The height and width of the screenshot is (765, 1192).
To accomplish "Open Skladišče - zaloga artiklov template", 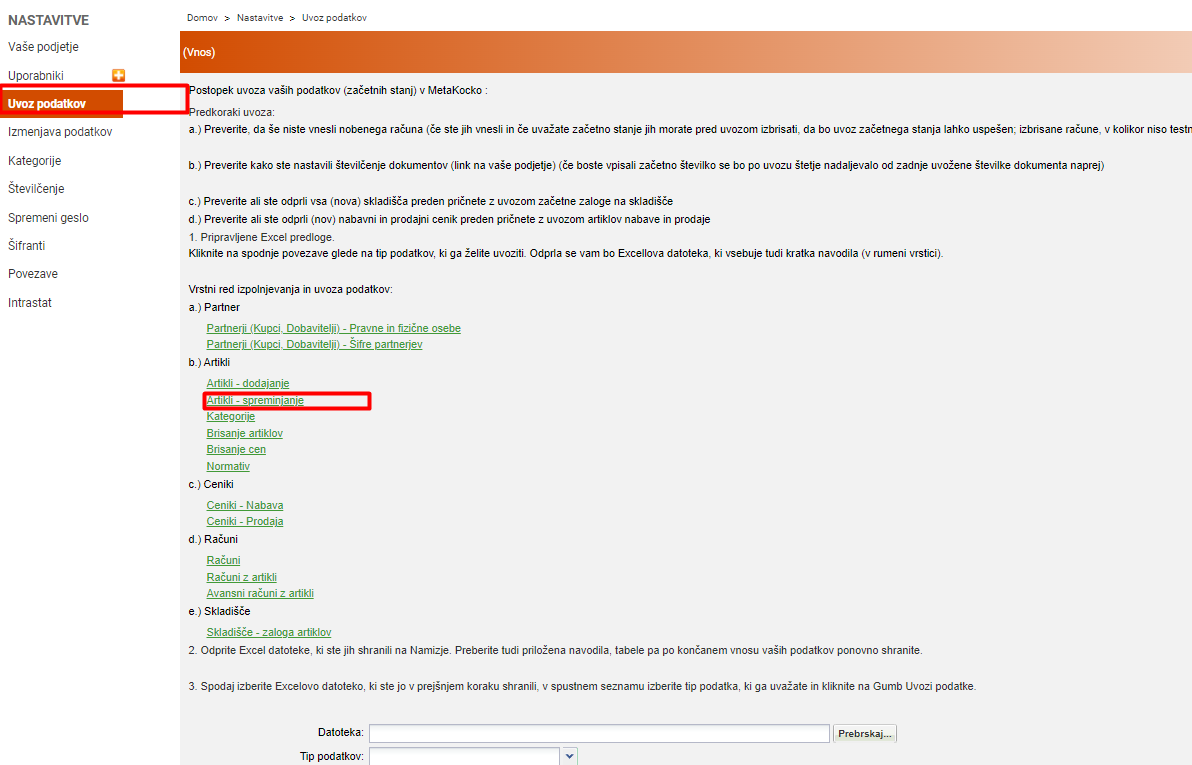I will [x=268, y=633].
